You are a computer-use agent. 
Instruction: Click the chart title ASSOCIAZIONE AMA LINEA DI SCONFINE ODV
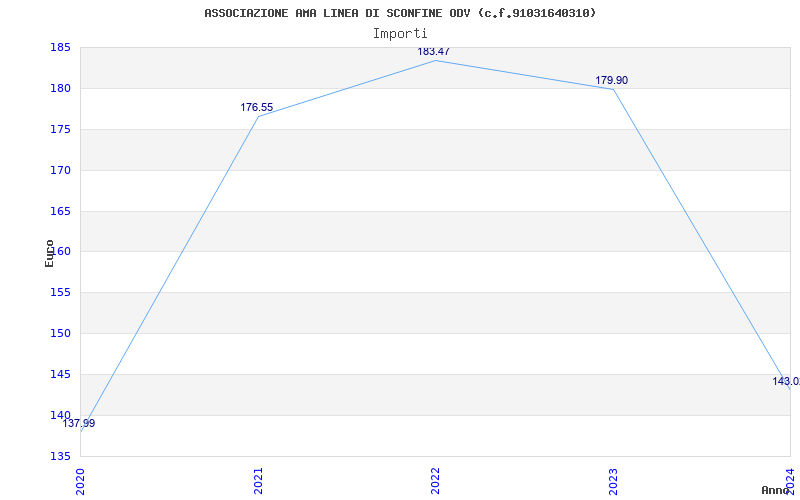tap(400, 13)
